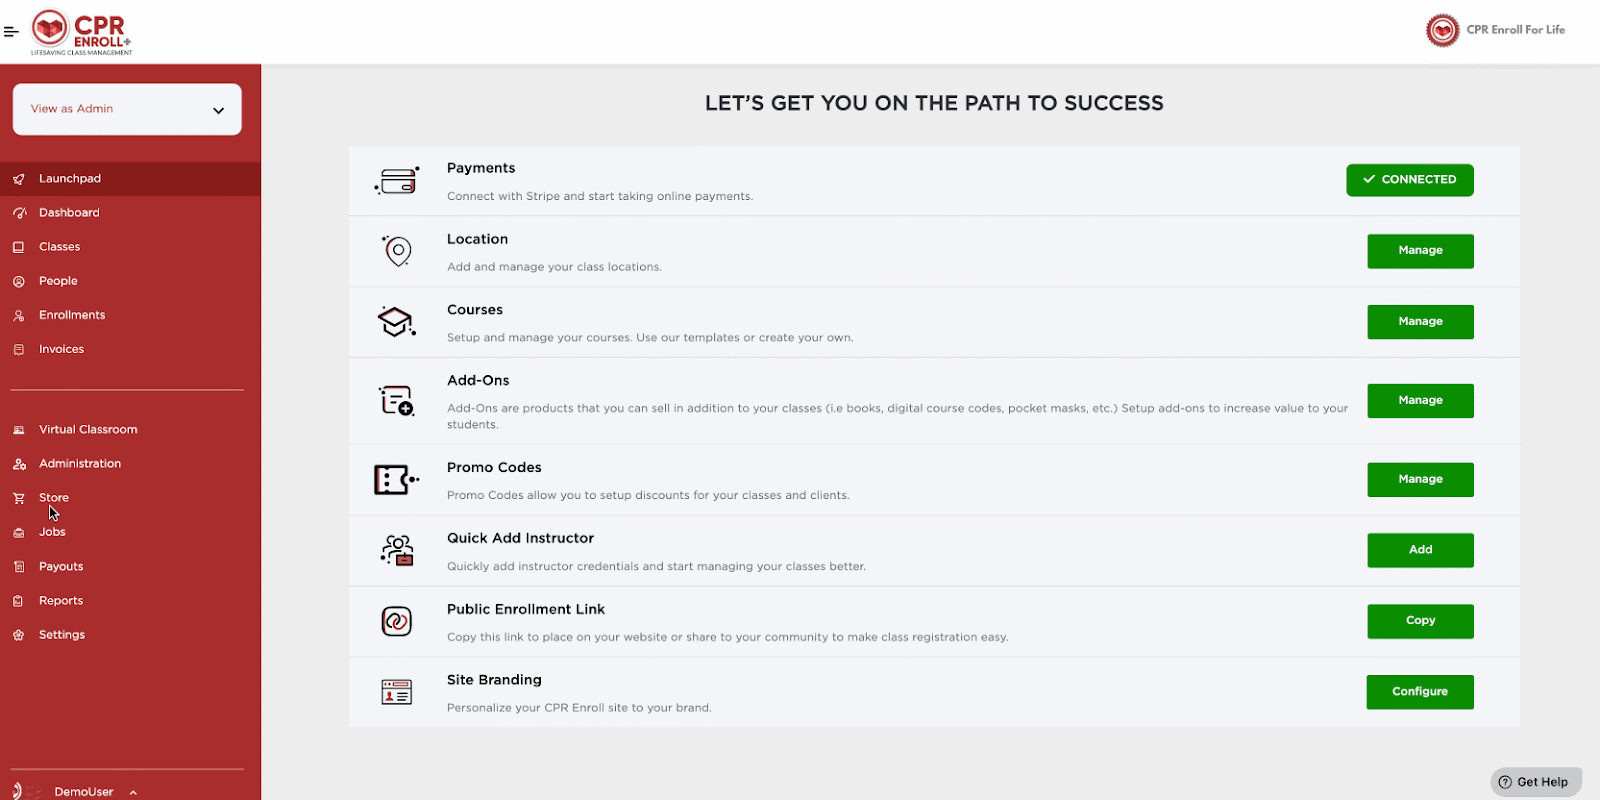The width and height of the screenshot is (1600, 800).
Task: Click the Payments credit card icon
Action: click(x=397, y=181)
